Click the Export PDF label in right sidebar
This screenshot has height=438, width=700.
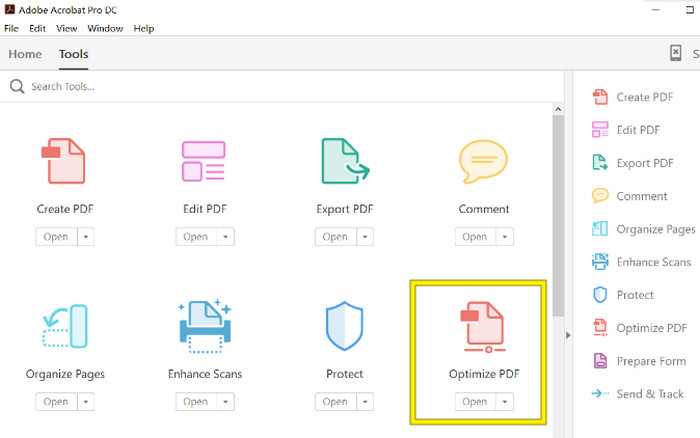coord(645,163)
